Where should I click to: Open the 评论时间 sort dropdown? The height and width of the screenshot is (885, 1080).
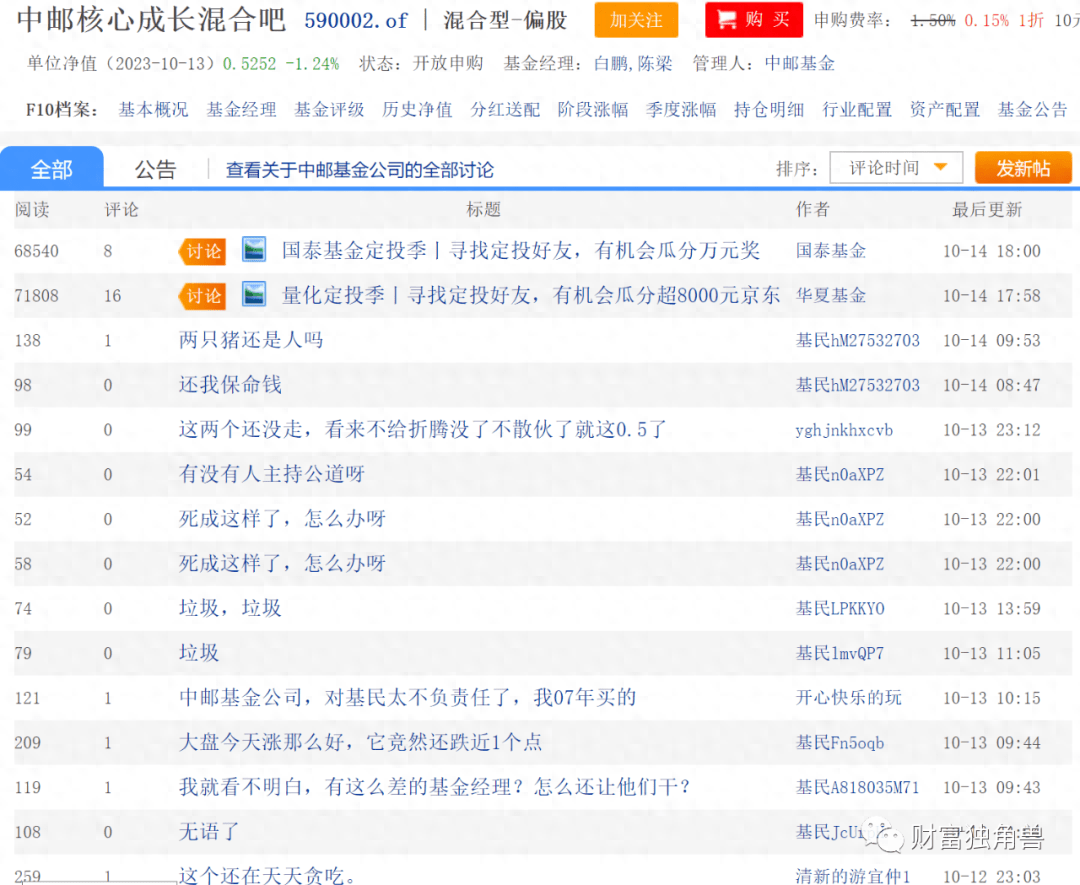pyautogui.click(x=897, y=168)
